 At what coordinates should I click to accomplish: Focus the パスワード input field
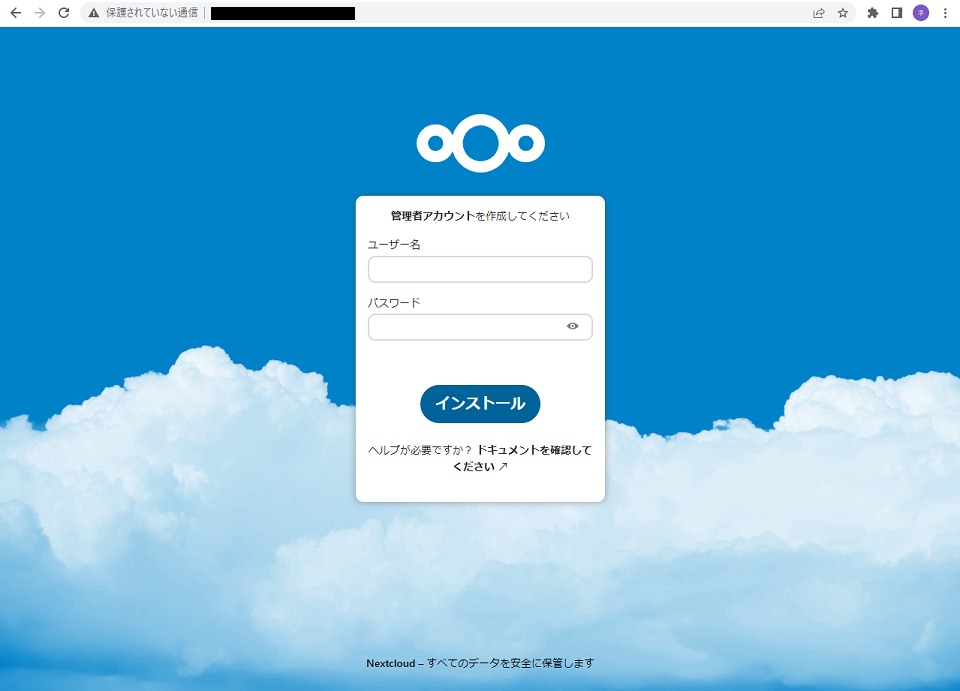[480, 327]
